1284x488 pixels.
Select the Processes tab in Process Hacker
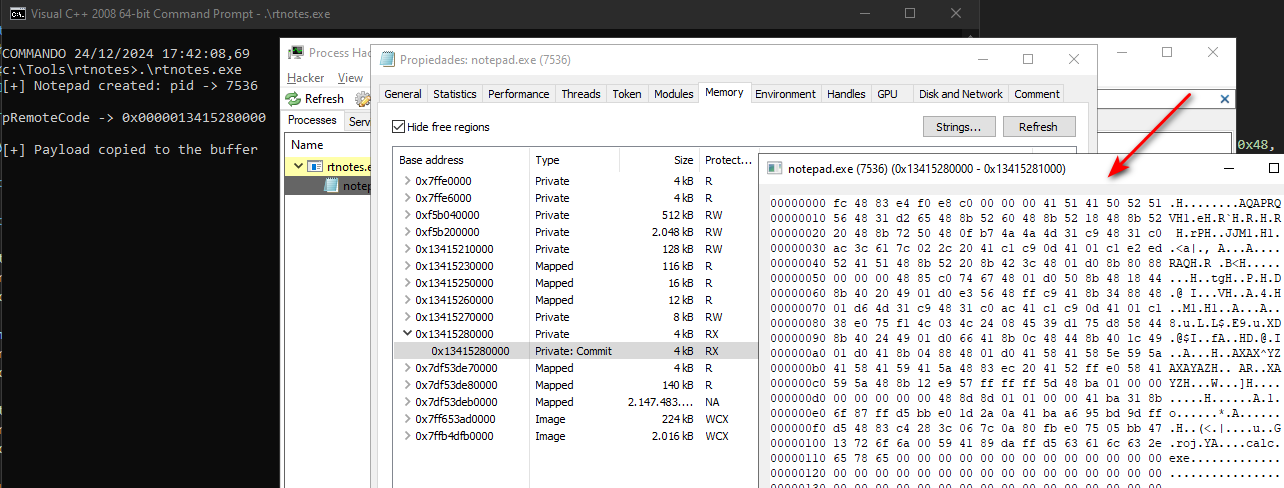312,120
